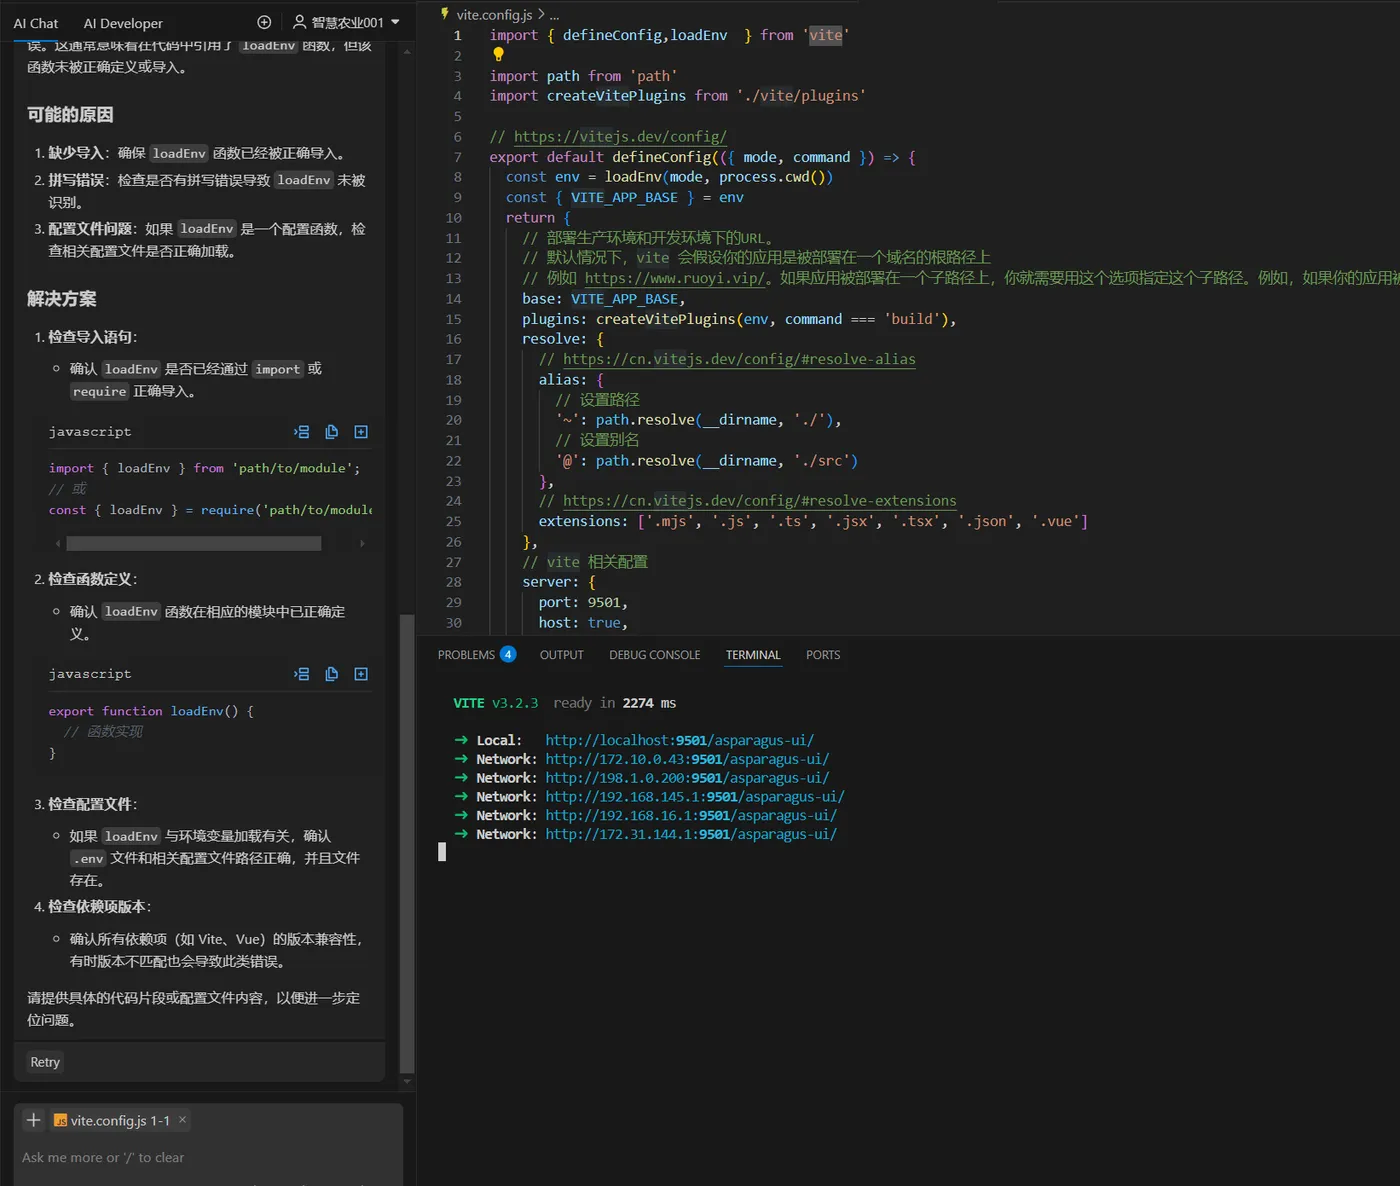The height and width of the screenshot is (1186, 1400).
Task: Click the 检查依赖项版本 list item
Action: click(x=100, y=906)
